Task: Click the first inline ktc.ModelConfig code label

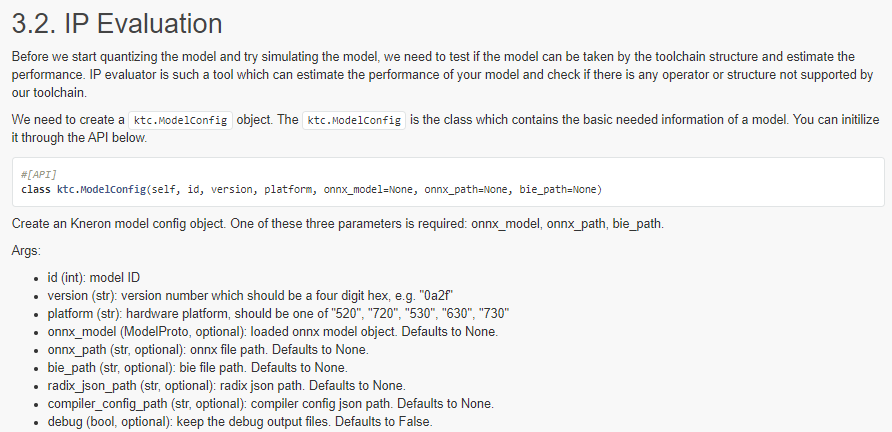Action: pos(181,120)
